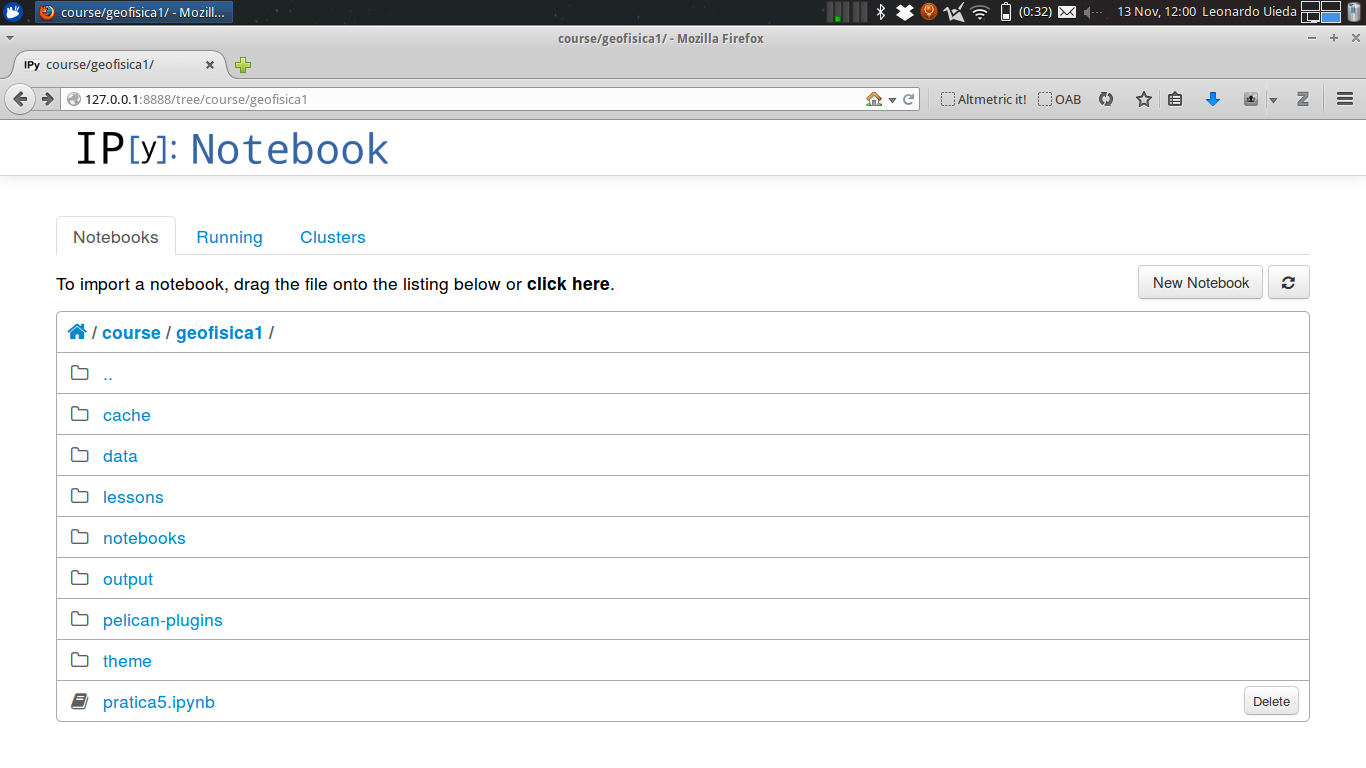Open the theme folder

[x=127, y=661]
